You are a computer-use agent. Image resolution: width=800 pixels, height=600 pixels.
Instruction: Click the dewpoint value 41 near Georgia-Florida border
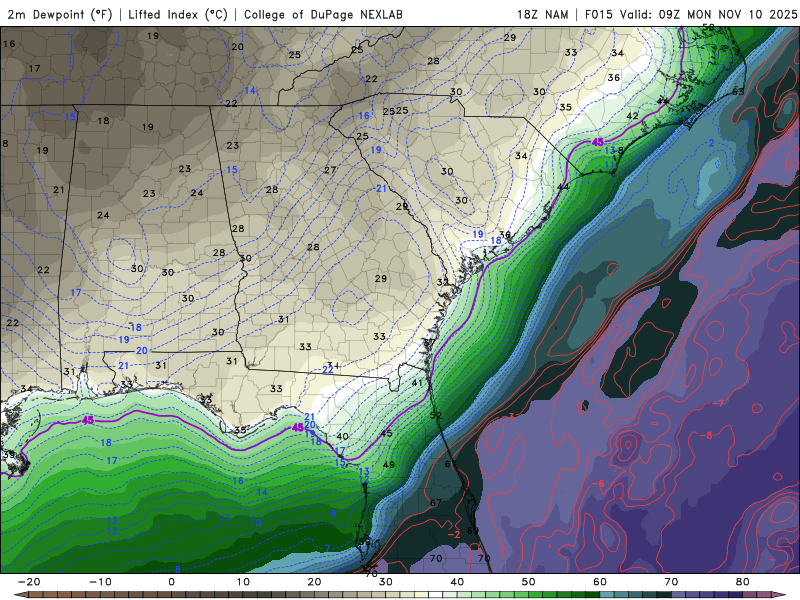tap(417, 383)
